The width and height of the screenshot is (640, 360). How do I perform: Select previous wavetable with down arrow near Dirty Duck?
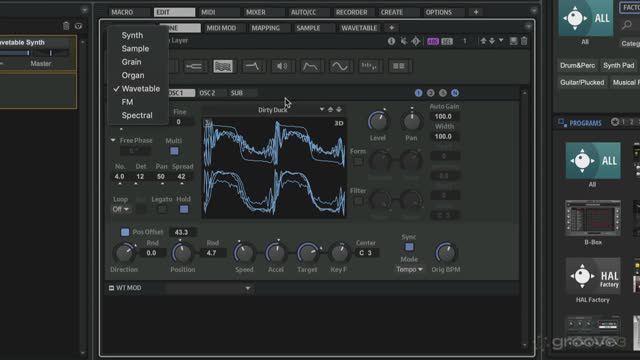[x=339, y=109]
